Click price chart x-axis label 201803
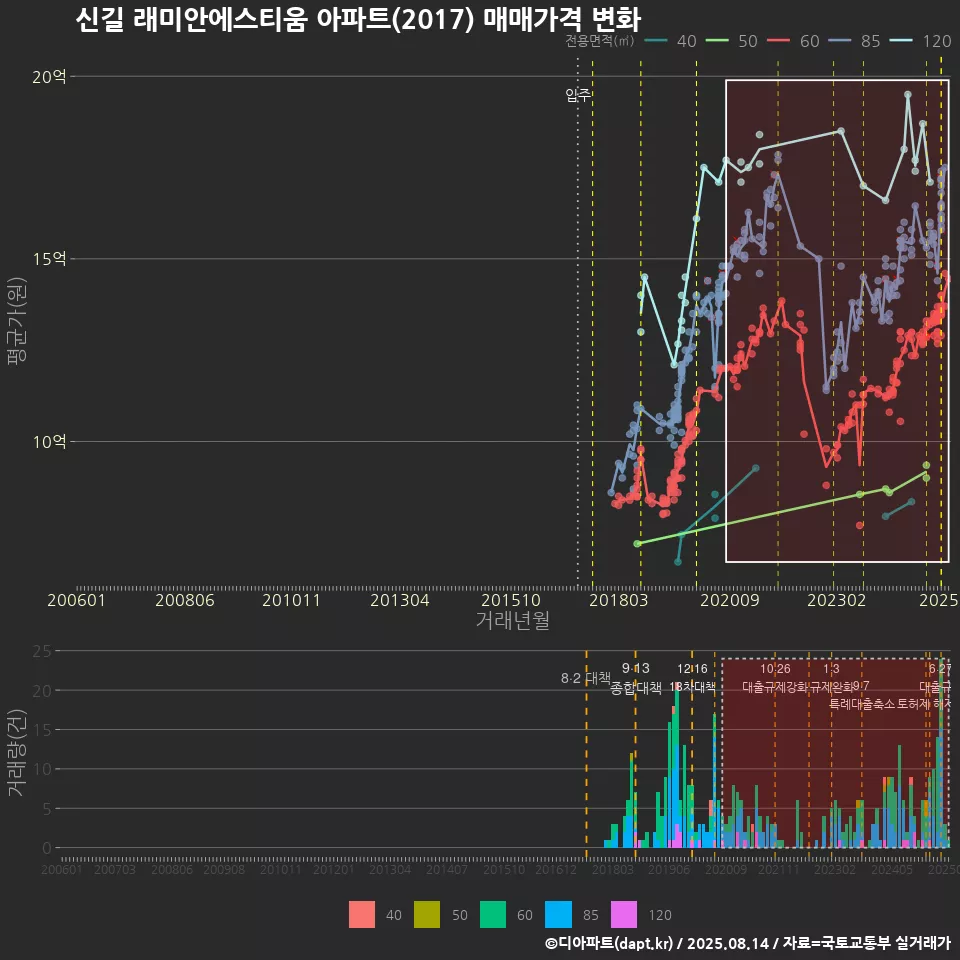Viewport: 960px width, 960px height. [x=618, y=600]
